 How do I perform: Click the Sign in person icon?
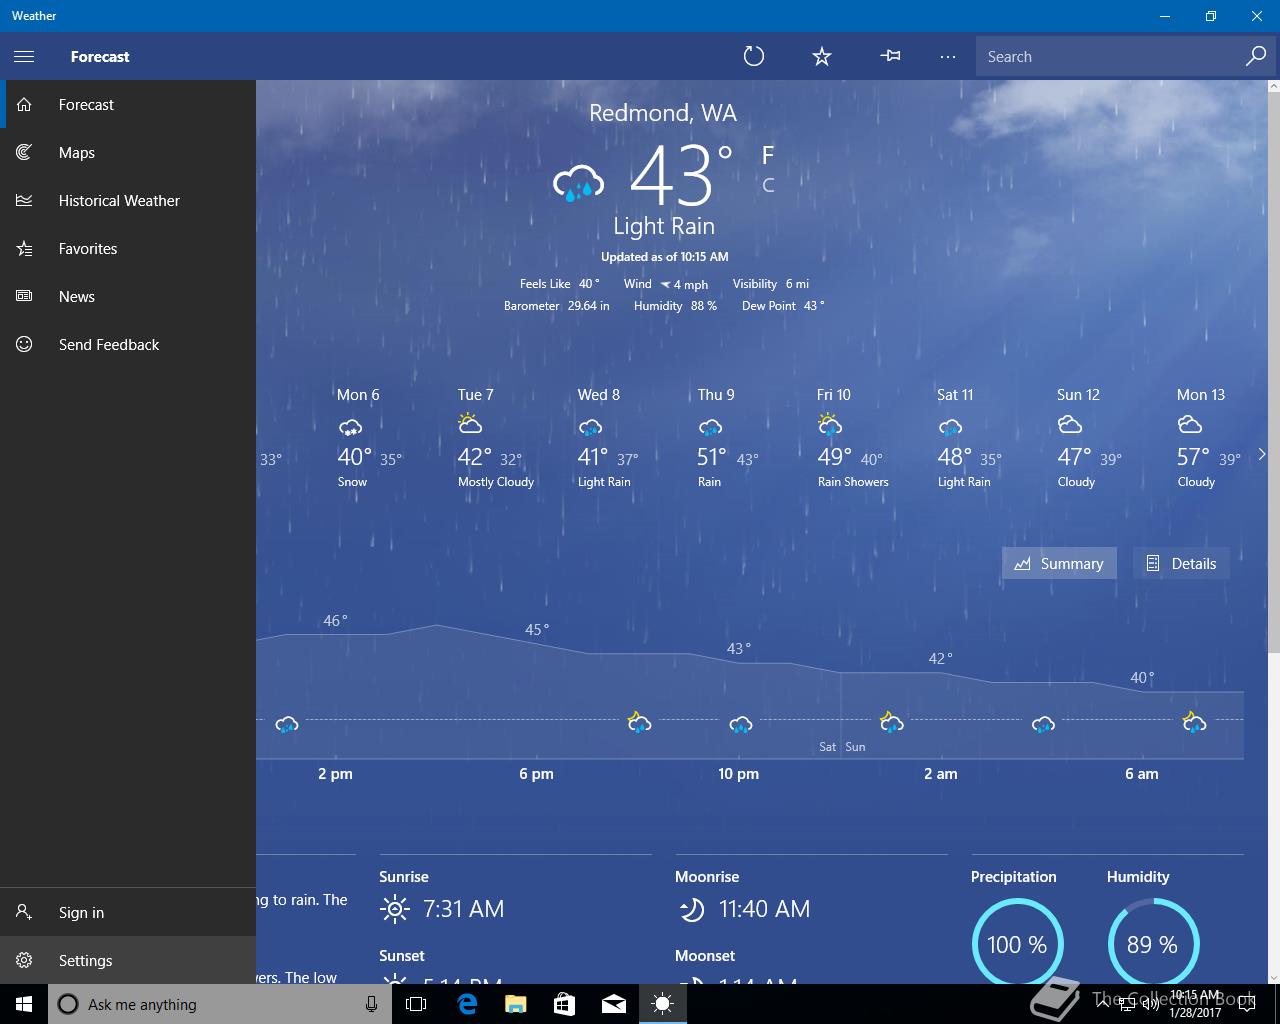pyautogui.click(x=24, y=912)
